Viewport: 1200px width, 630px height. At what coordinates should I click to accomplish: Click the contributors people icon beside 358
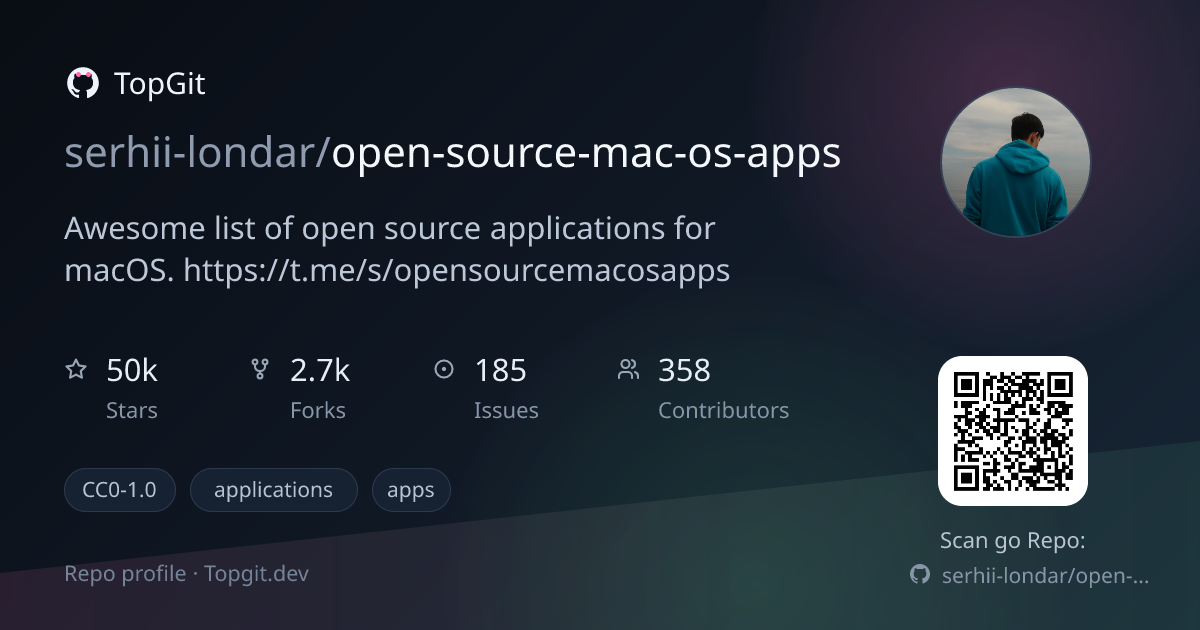[x=628, y=370]
